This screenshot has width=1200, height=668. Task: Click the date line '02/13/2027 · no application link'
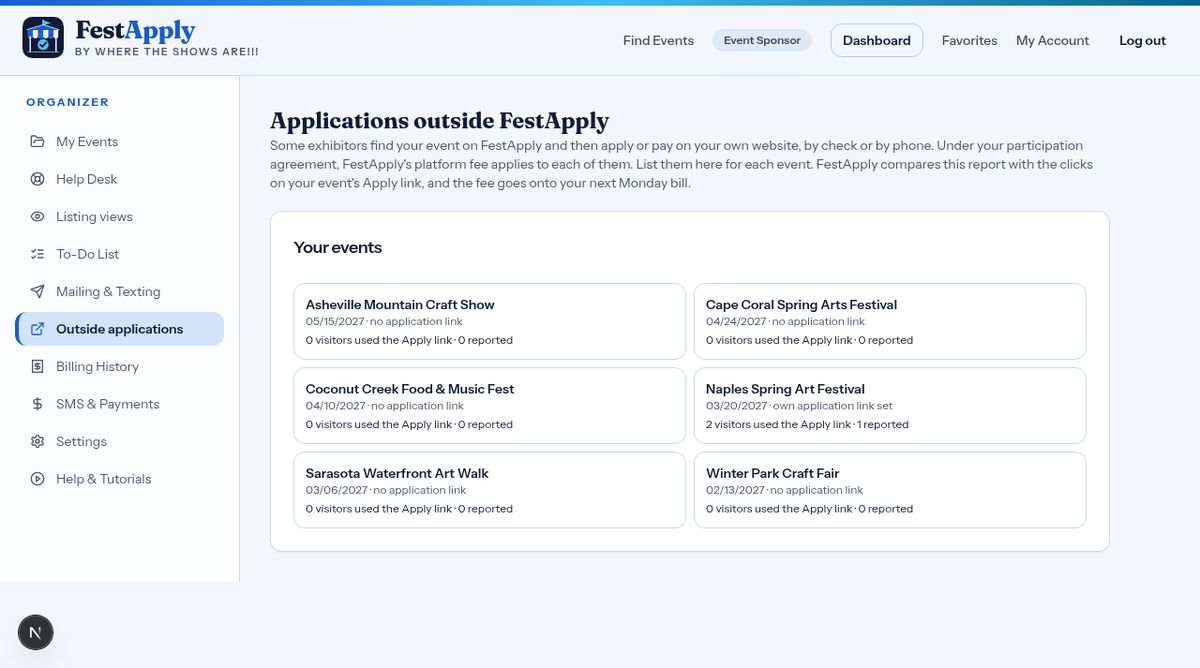click(784, 490)
